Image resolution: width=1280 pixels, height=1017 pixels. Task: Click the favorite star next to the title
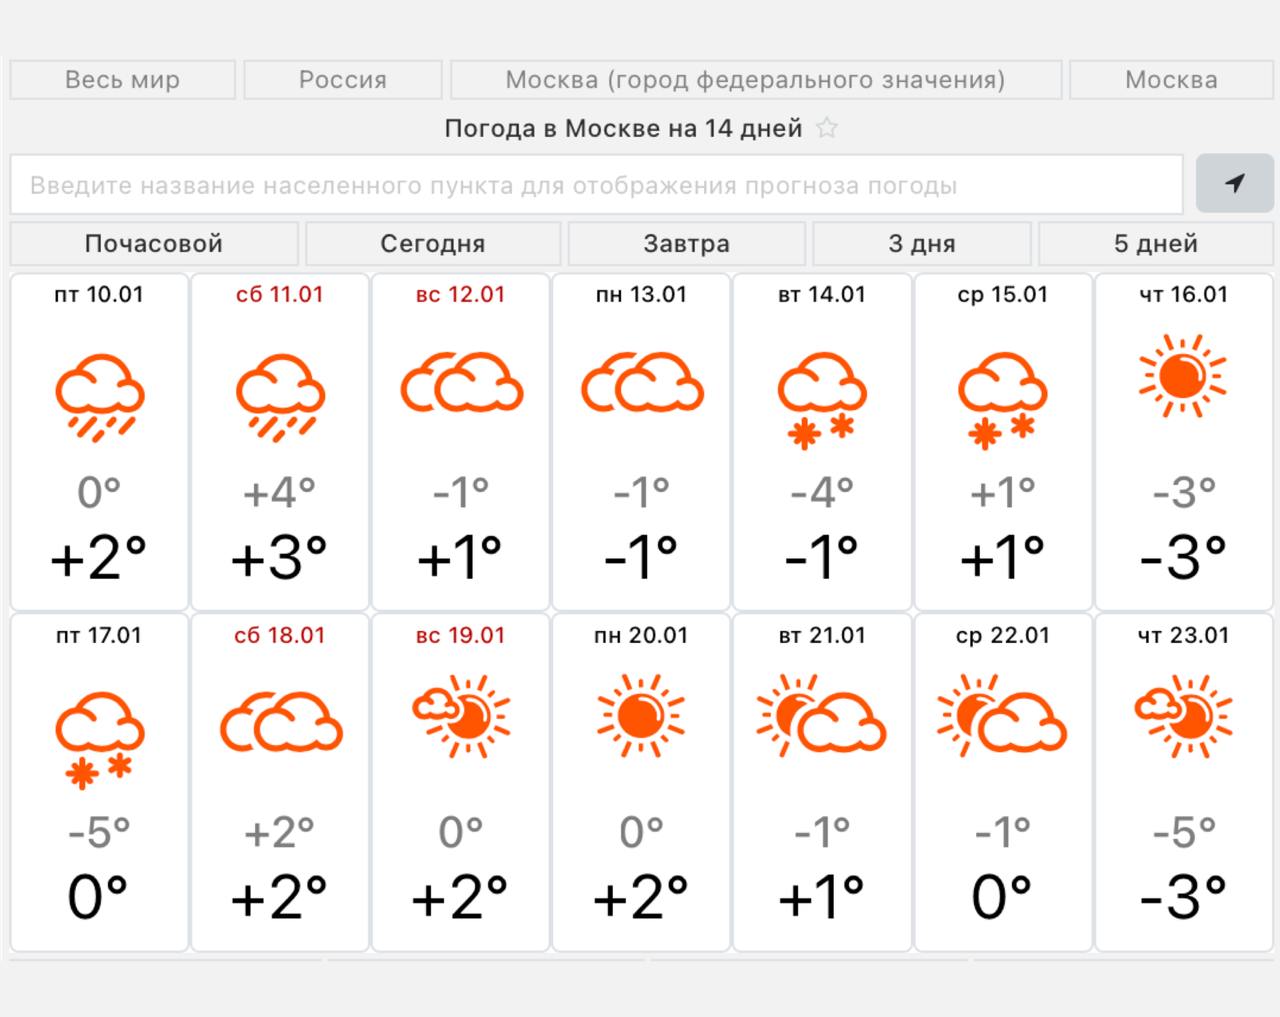(x=827, y=128)
